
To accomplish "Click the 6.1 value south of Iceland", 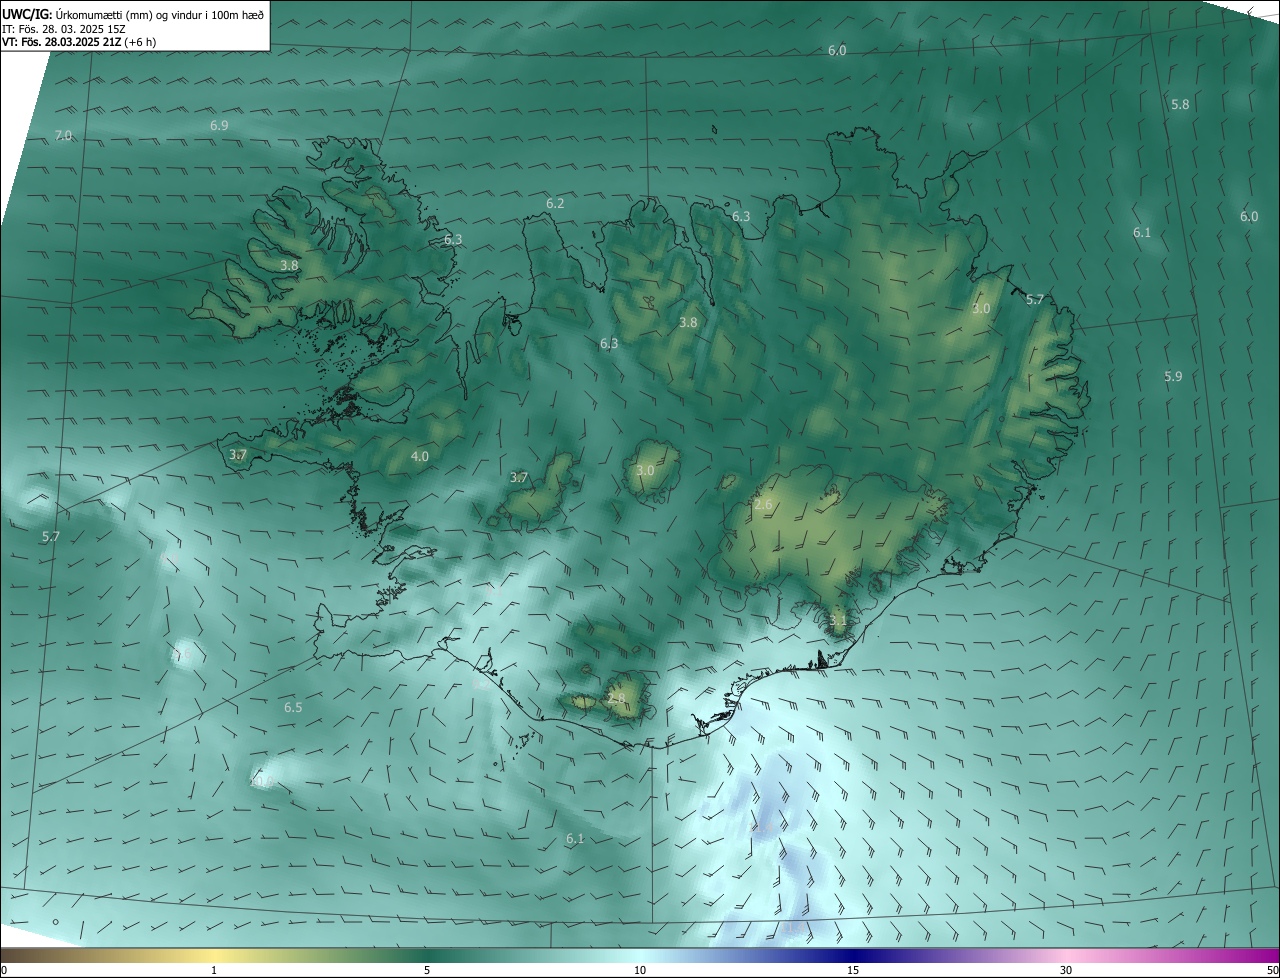I will tap(574, 838).
